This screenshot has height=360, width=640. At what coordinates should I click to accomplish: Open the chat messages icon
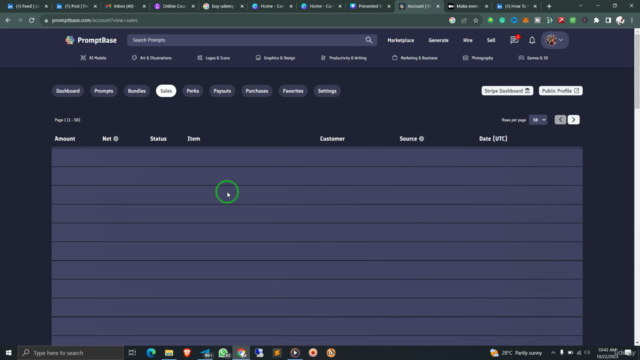514,40
